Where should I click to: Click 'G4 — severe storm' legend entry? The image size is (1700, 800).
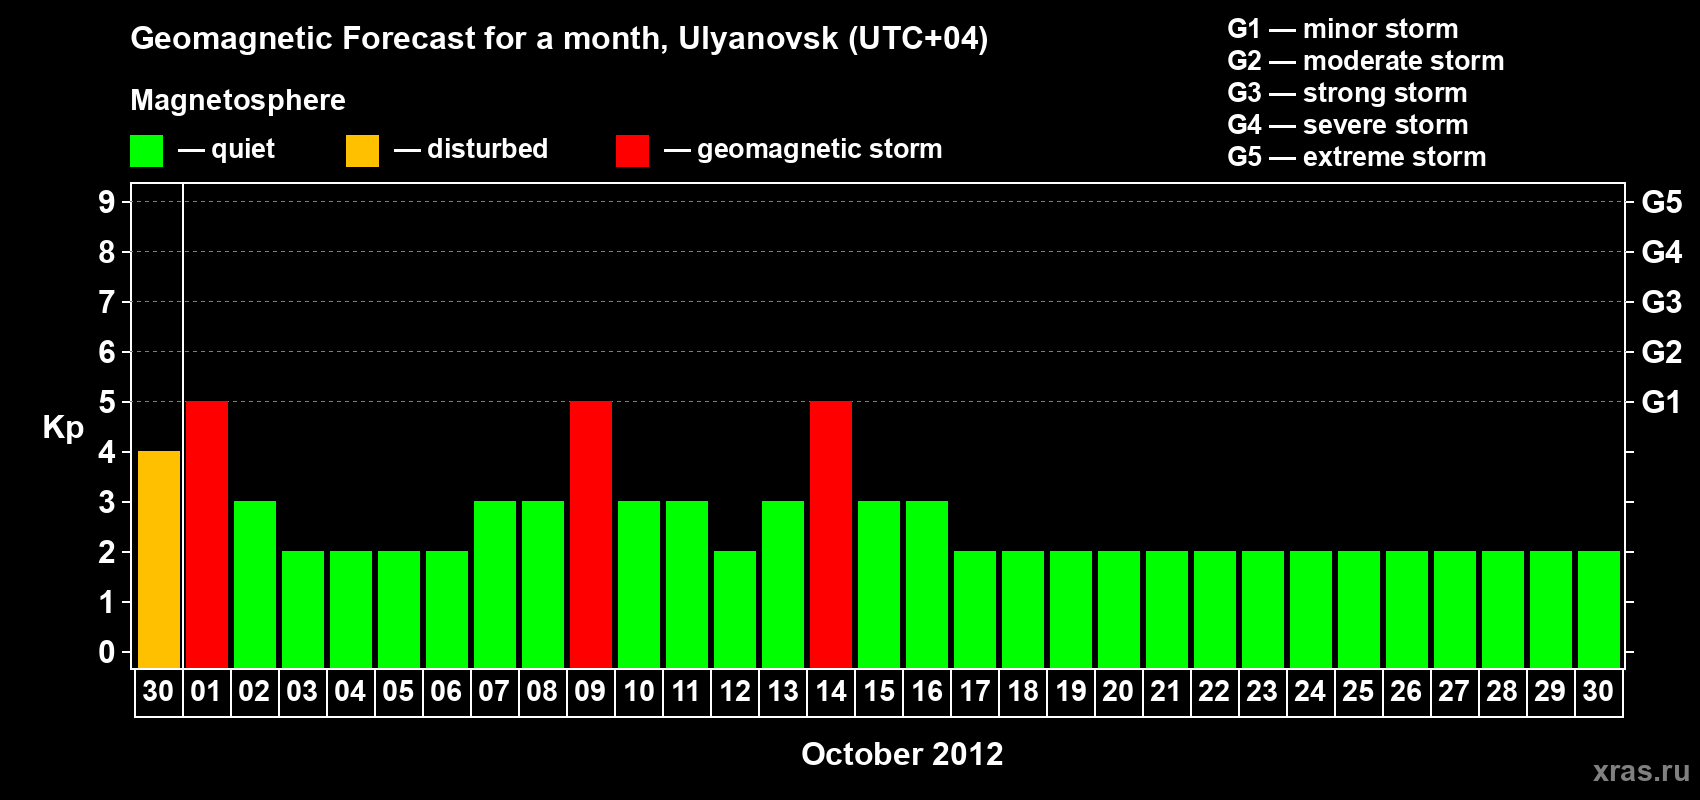(1348, 125)
